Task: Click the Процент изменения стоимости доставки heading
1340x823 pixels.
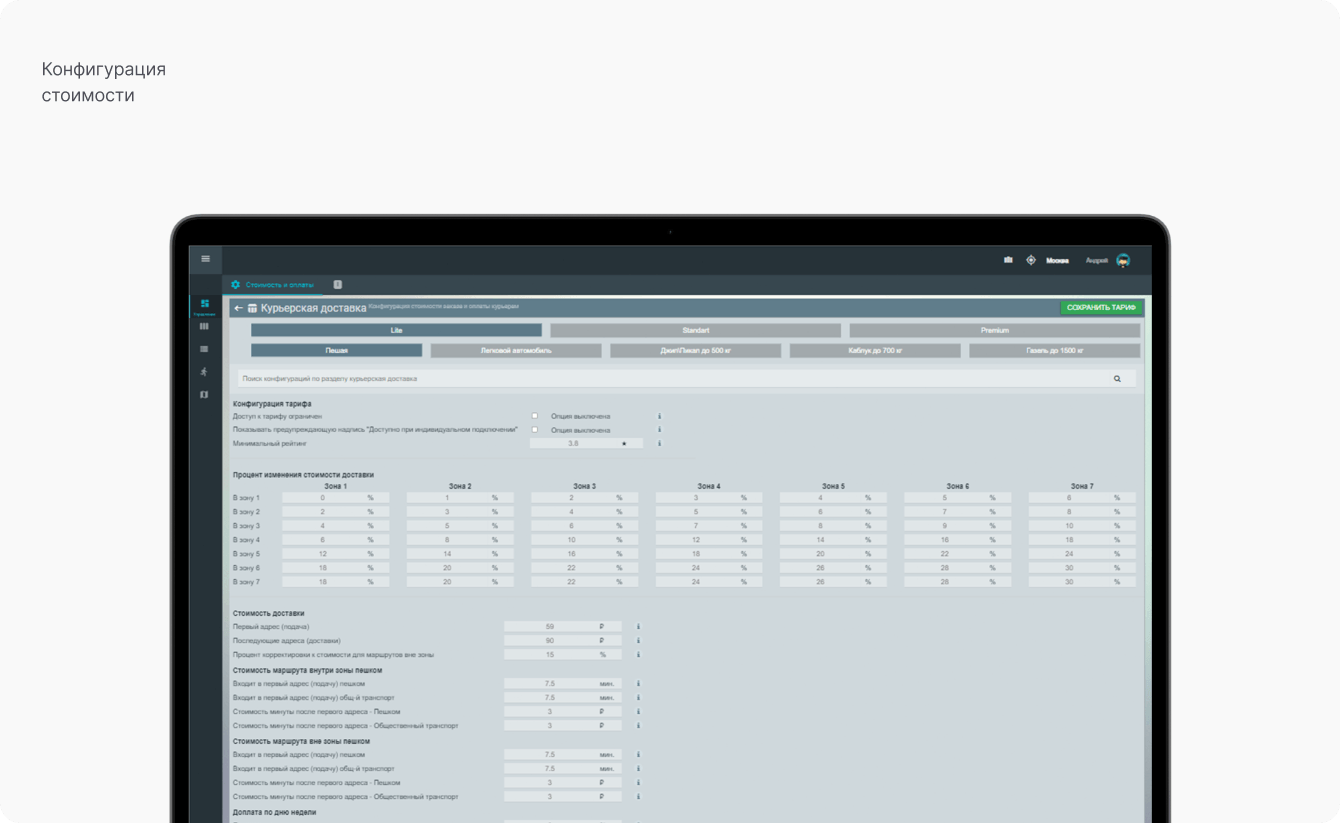Action: (x=303, y=475)
